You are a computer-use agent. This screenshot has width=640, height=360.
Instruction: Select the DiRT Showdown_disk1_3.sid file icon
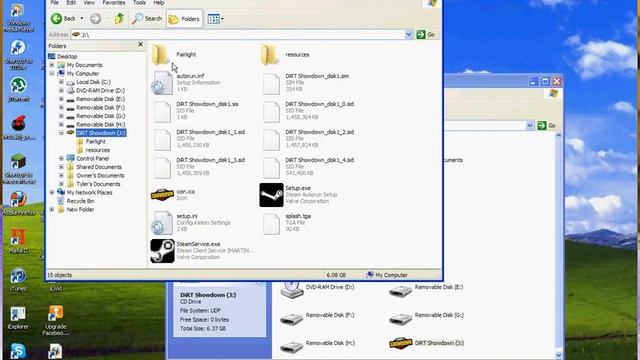pos(162,167)
